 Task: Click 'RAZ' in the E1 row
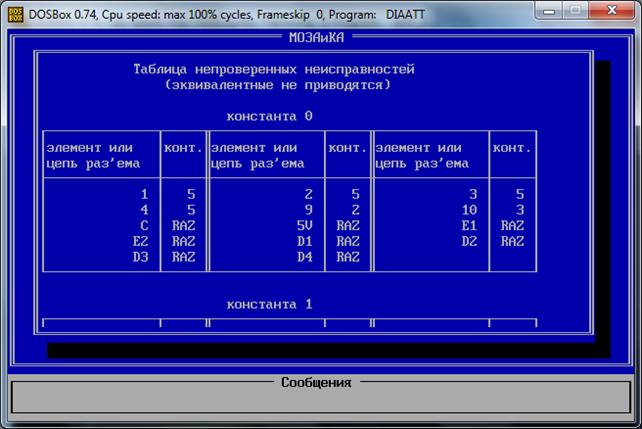click(512, 226)
